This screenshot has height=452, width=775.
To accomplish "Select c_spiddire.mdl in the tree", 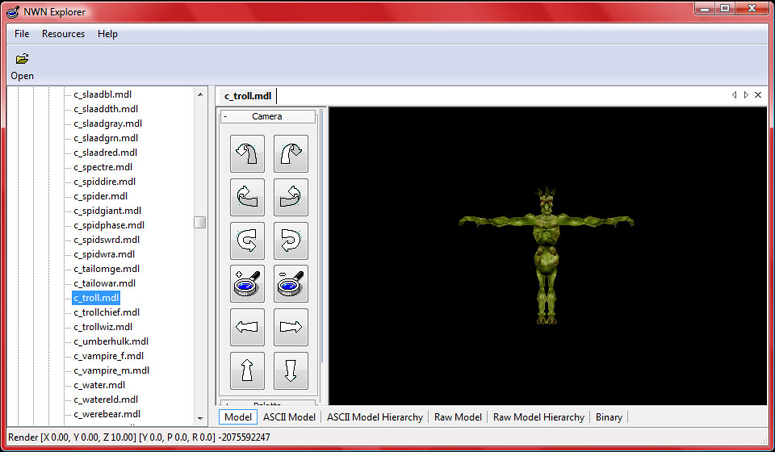I will (x=104, y=181).
